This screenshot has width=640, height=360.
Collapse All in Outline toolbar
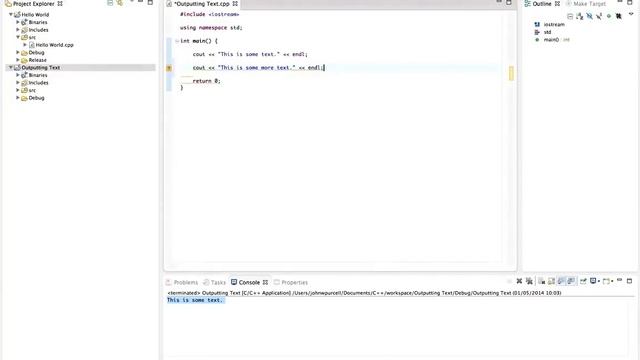click(x=570, y=16)
